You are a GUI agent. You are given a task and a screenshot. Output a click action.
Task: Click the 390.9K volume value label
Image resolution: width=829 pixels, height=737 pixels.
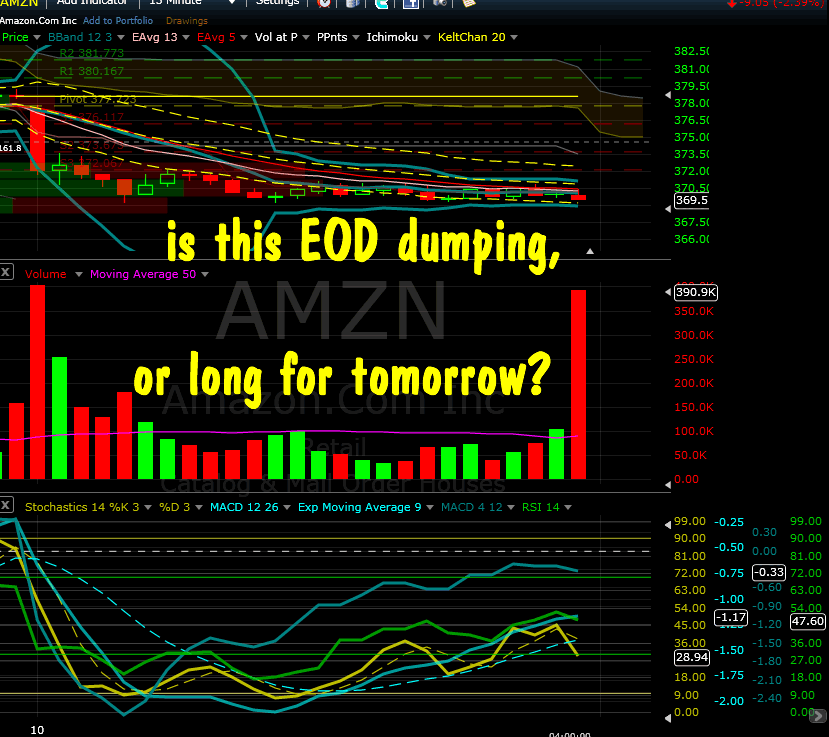[696, 292]
